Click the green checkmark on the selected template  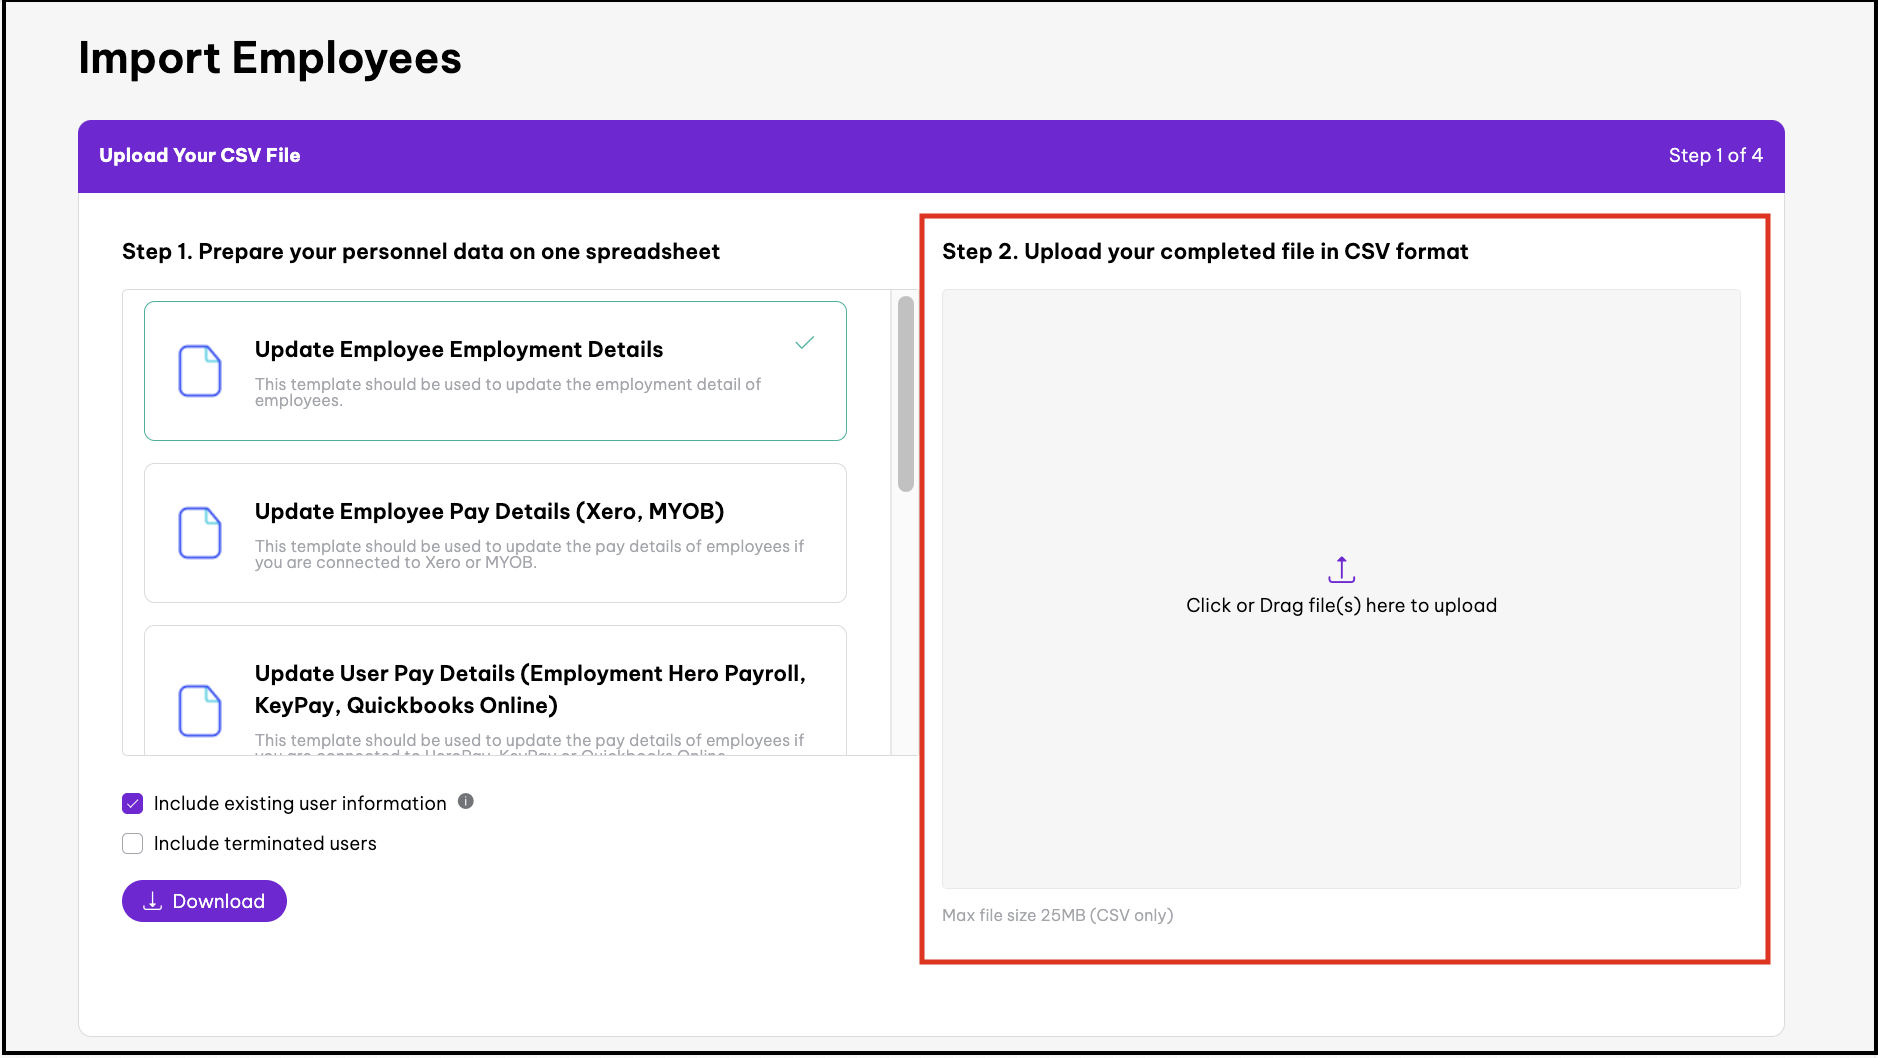pyautogui.click(x=804, y=343)
